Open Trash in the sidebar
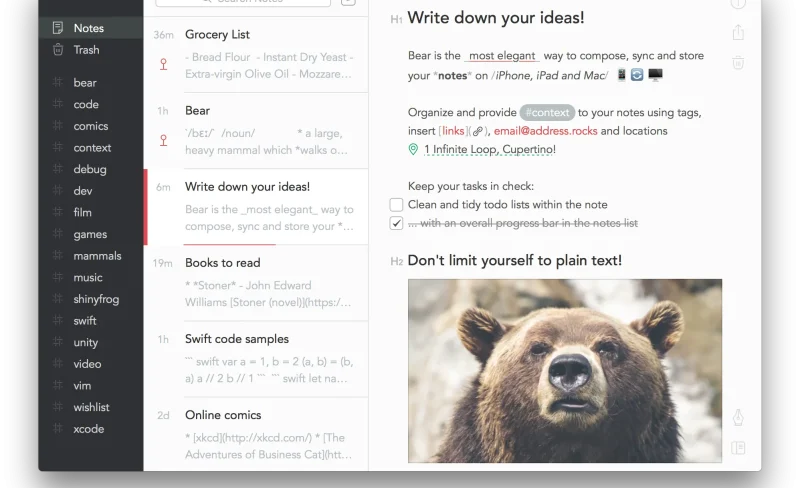Screen dimensions: 800x488 [x=86, y=50]
